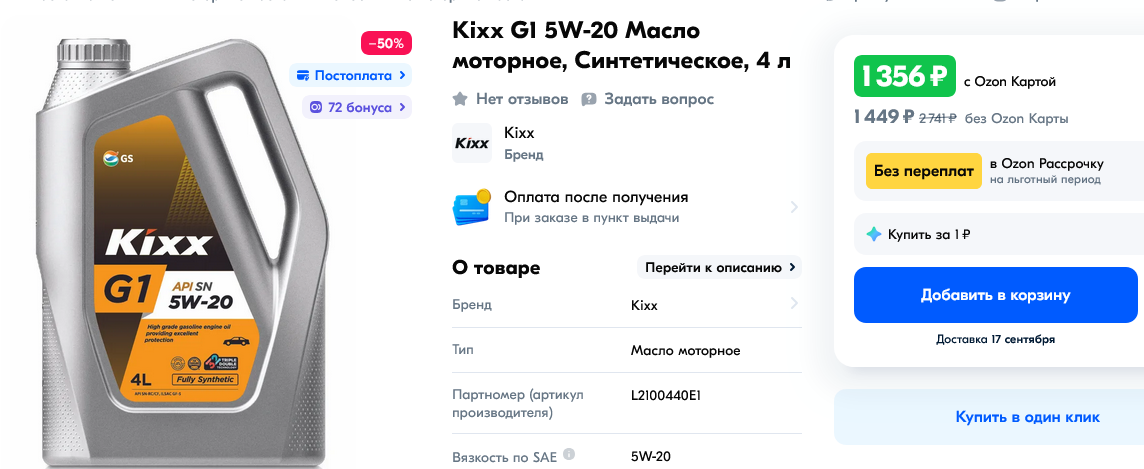Jump to description via Перейти к описанию
Viewport: 1144px width, 469px height.
[719, 268]
